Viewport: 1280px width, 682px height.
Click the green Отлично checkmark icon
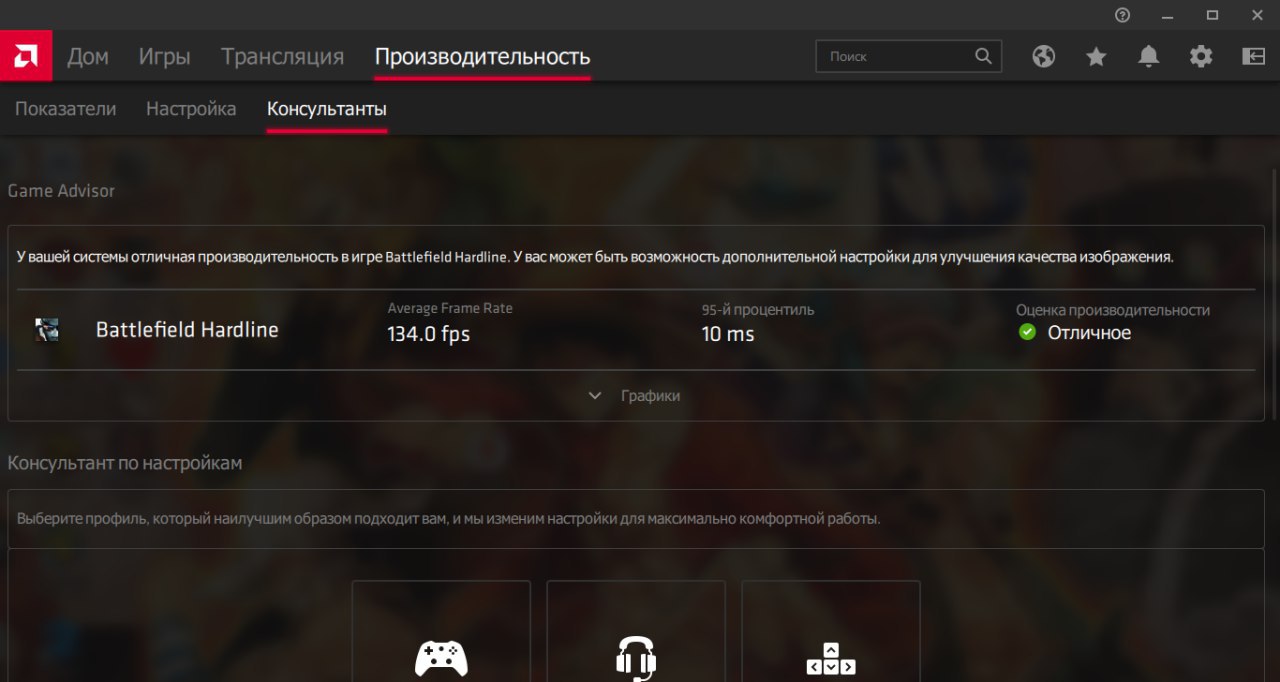coord(1027,332)
